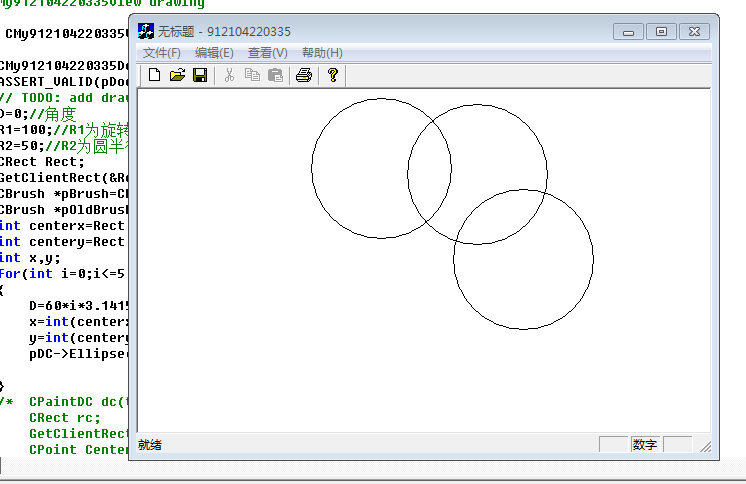Close the 912104220335 window
Viewport: 746px width, 484px height.
click(x=694, y=32)
